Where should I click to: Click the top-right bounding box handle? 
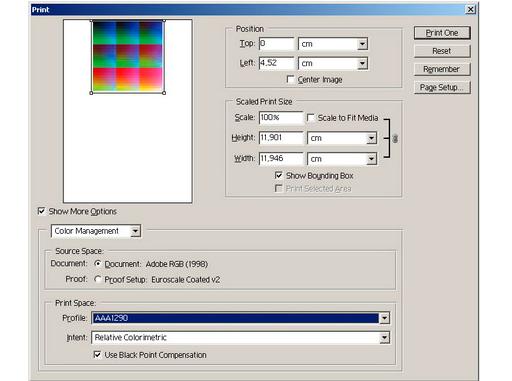tap(164, 21)
